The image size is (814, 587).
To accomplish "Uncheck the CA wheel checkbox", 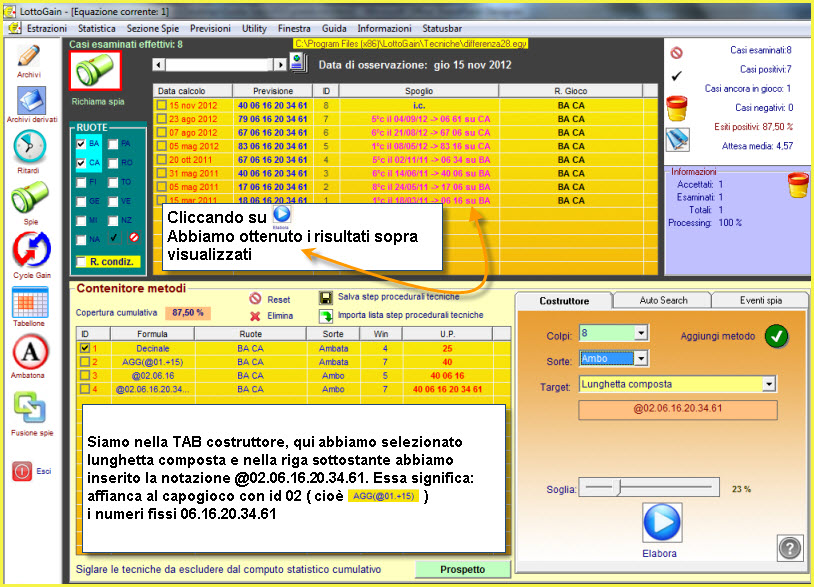I will 81,163.
